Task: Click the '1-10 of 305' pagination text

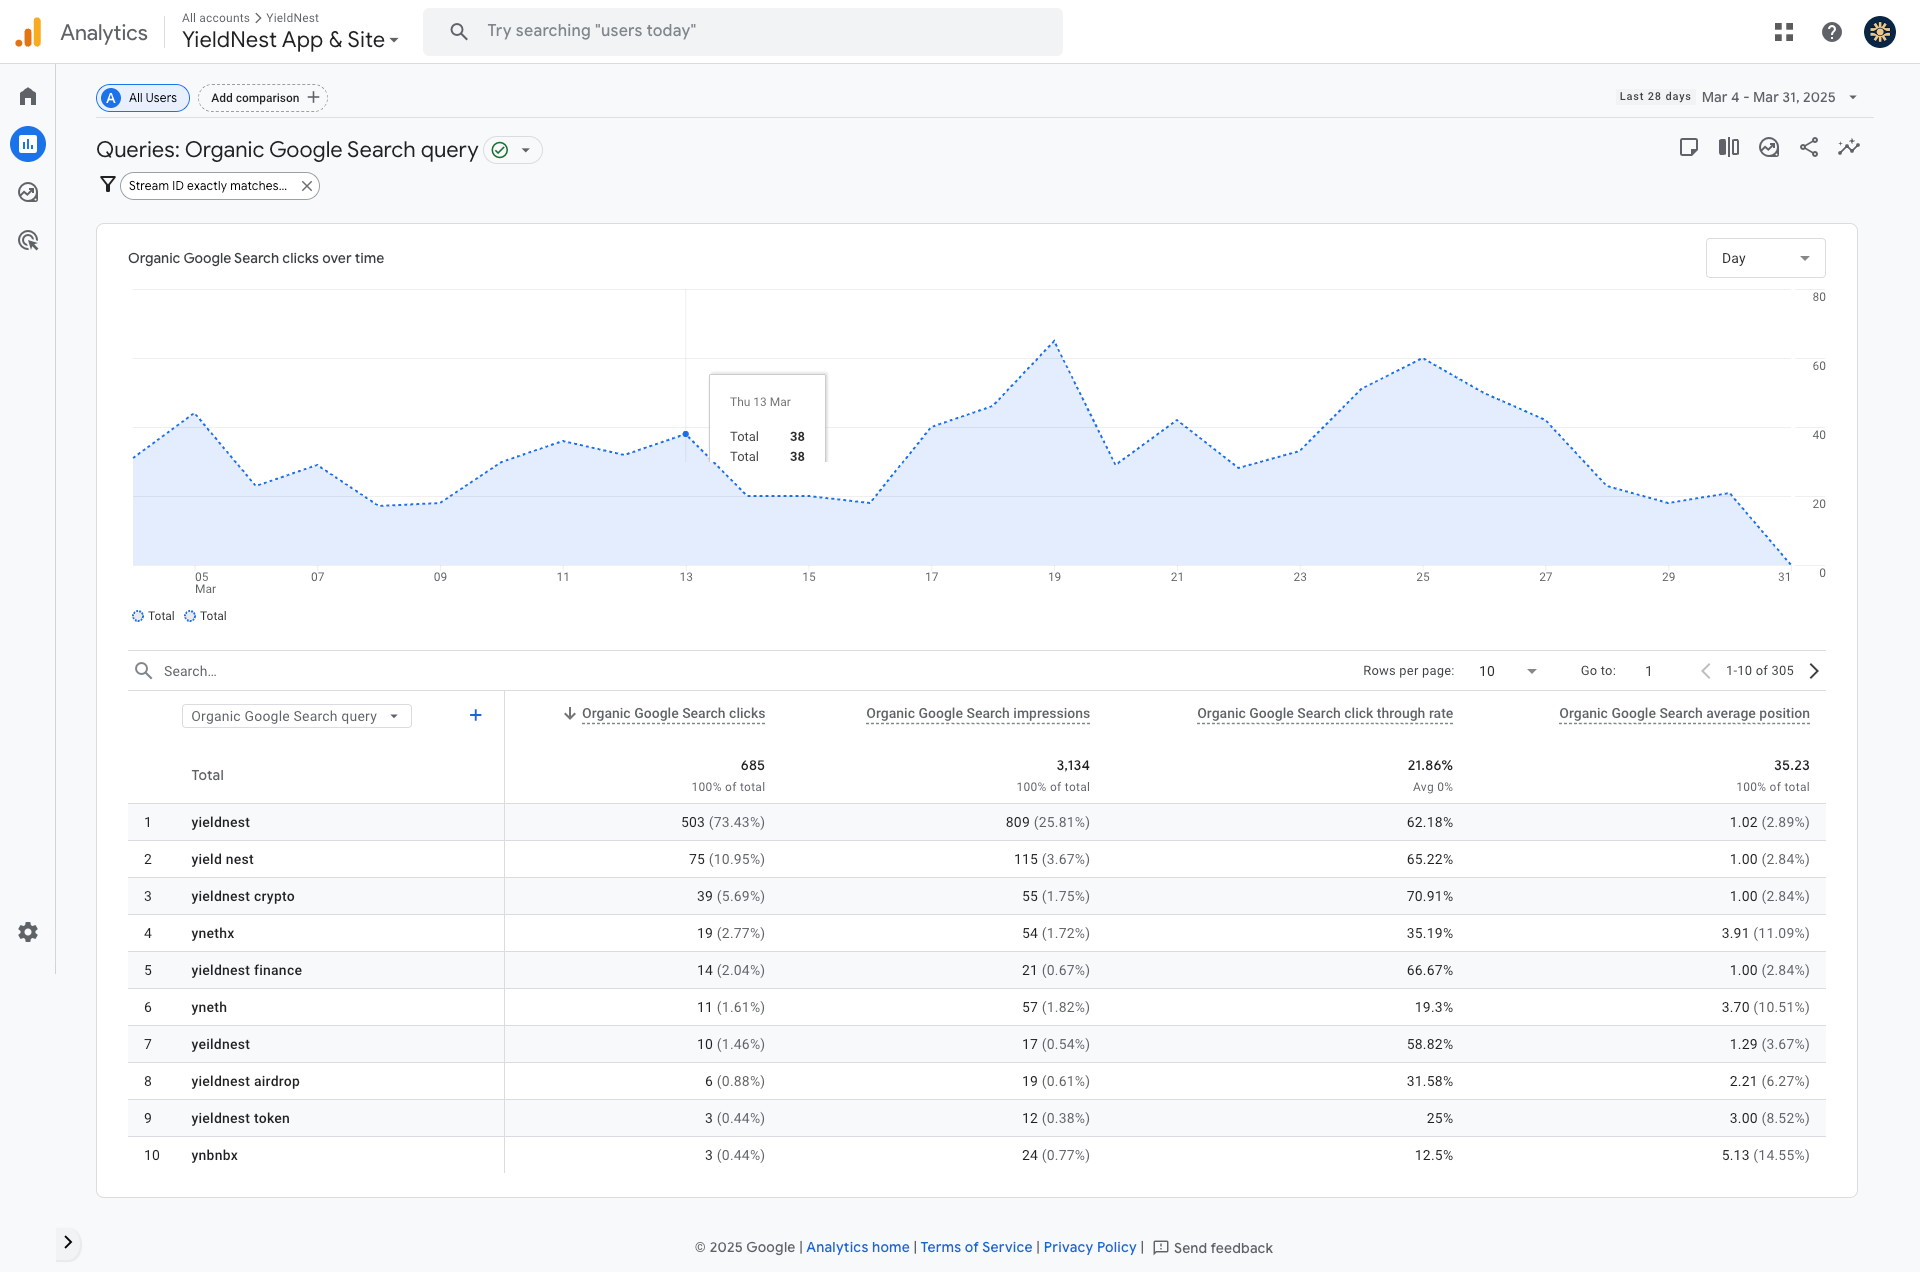Action: 1759,671
